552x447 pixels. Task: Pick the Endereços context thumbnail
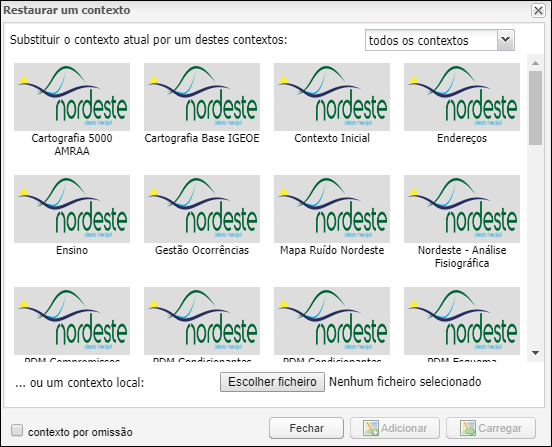tap(462, 97)
